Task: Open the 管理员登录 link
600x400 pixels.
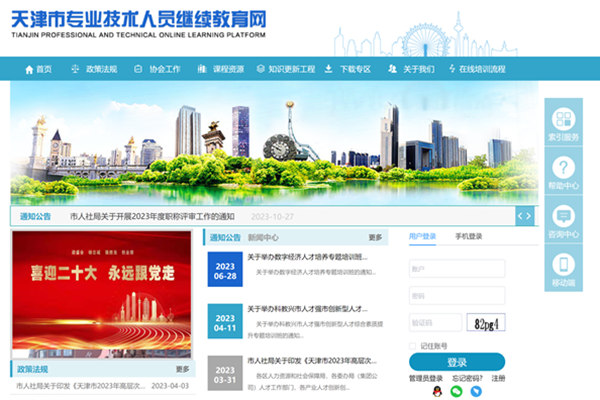Action: pyautogui.click(x=426, y=379)
